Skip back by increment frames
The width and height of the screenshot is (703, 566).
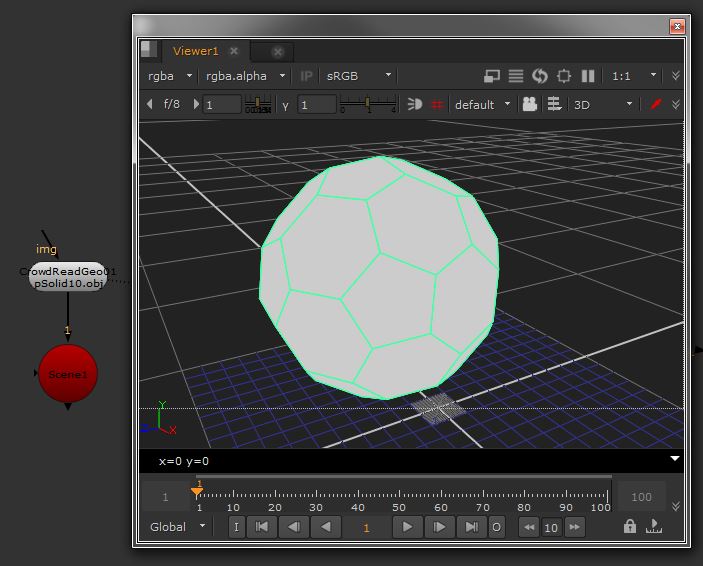(x=529, y=527)
